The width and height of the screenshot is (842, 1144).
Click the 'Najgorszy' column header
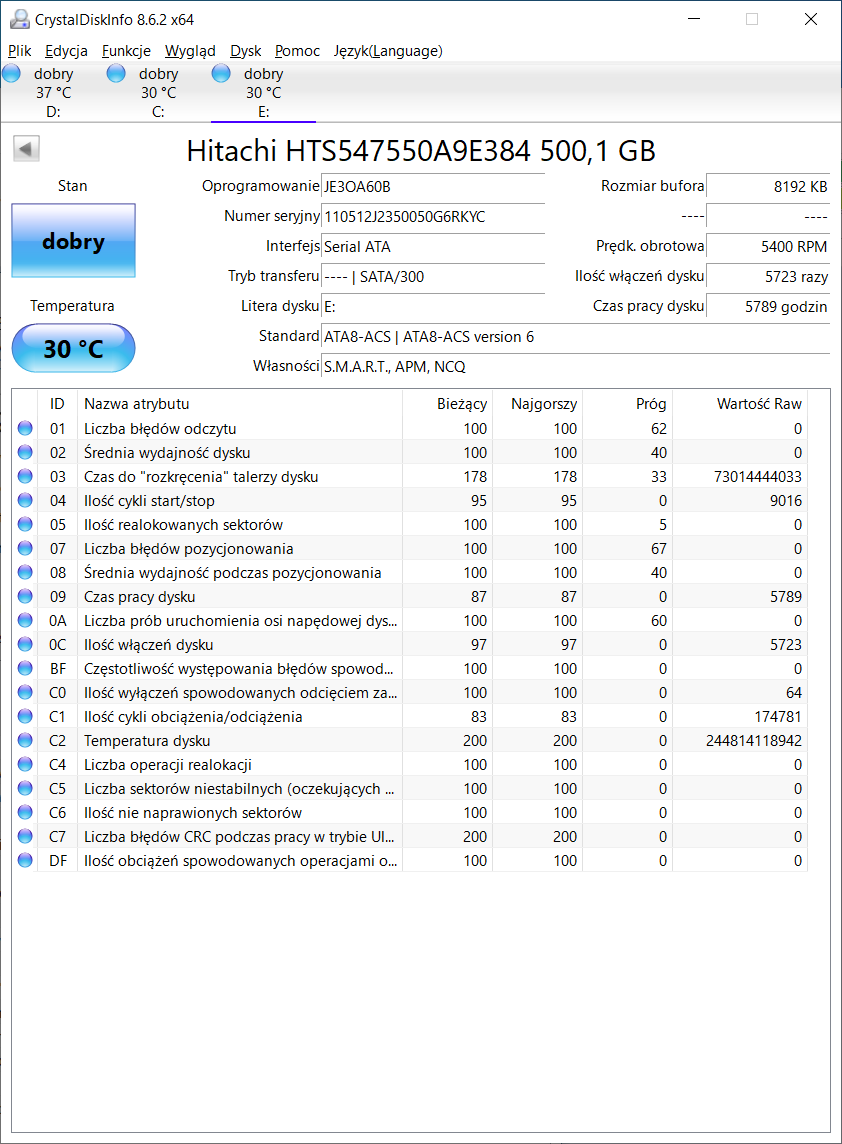[537, 403]
